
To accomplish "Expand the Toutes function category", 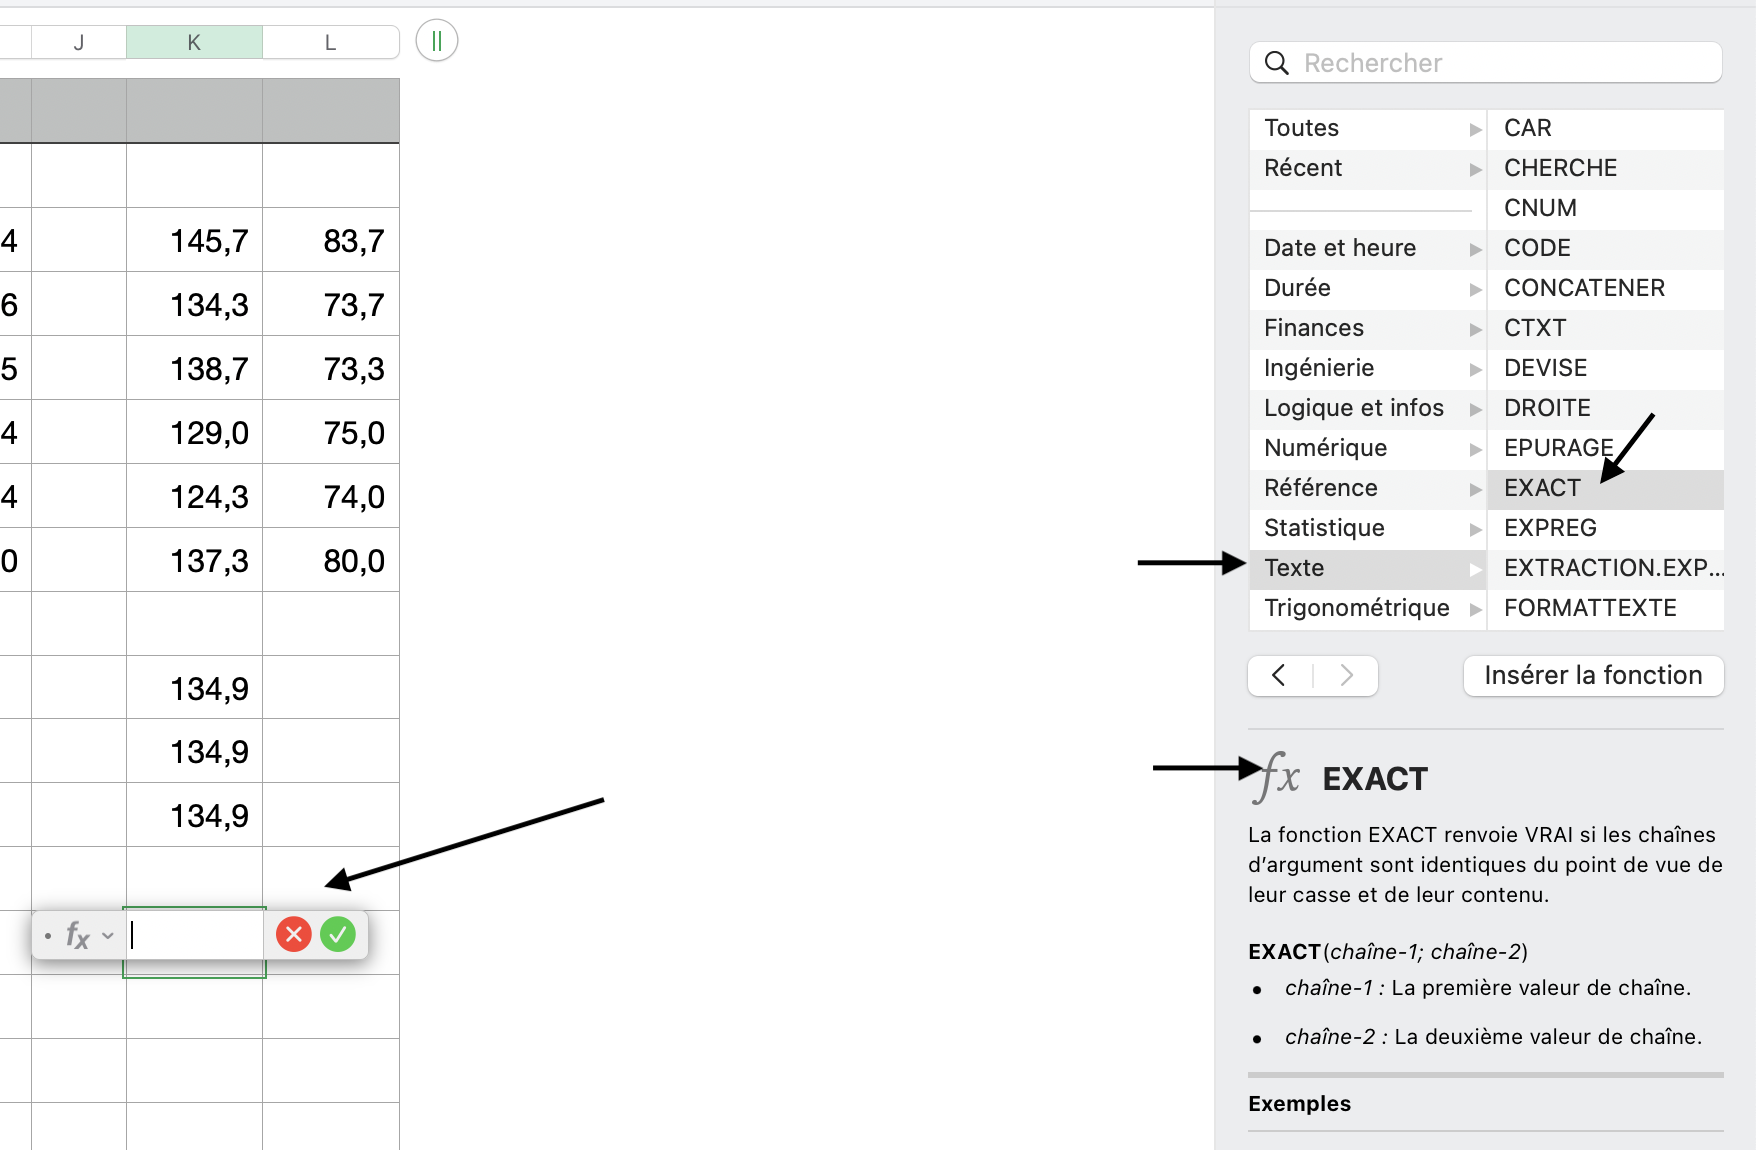I will [x=1475, y=129].
